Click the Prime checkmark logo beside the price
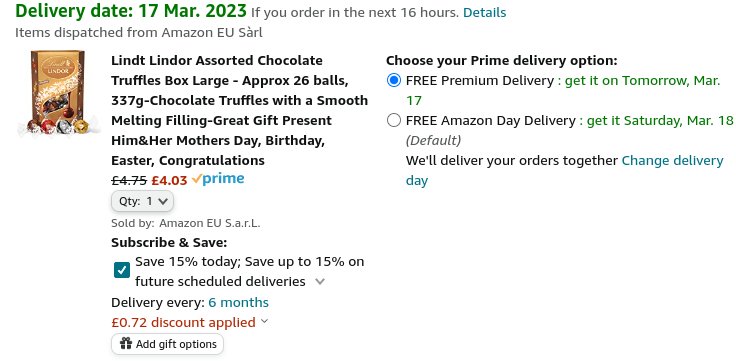 click(x=218, y=179)
